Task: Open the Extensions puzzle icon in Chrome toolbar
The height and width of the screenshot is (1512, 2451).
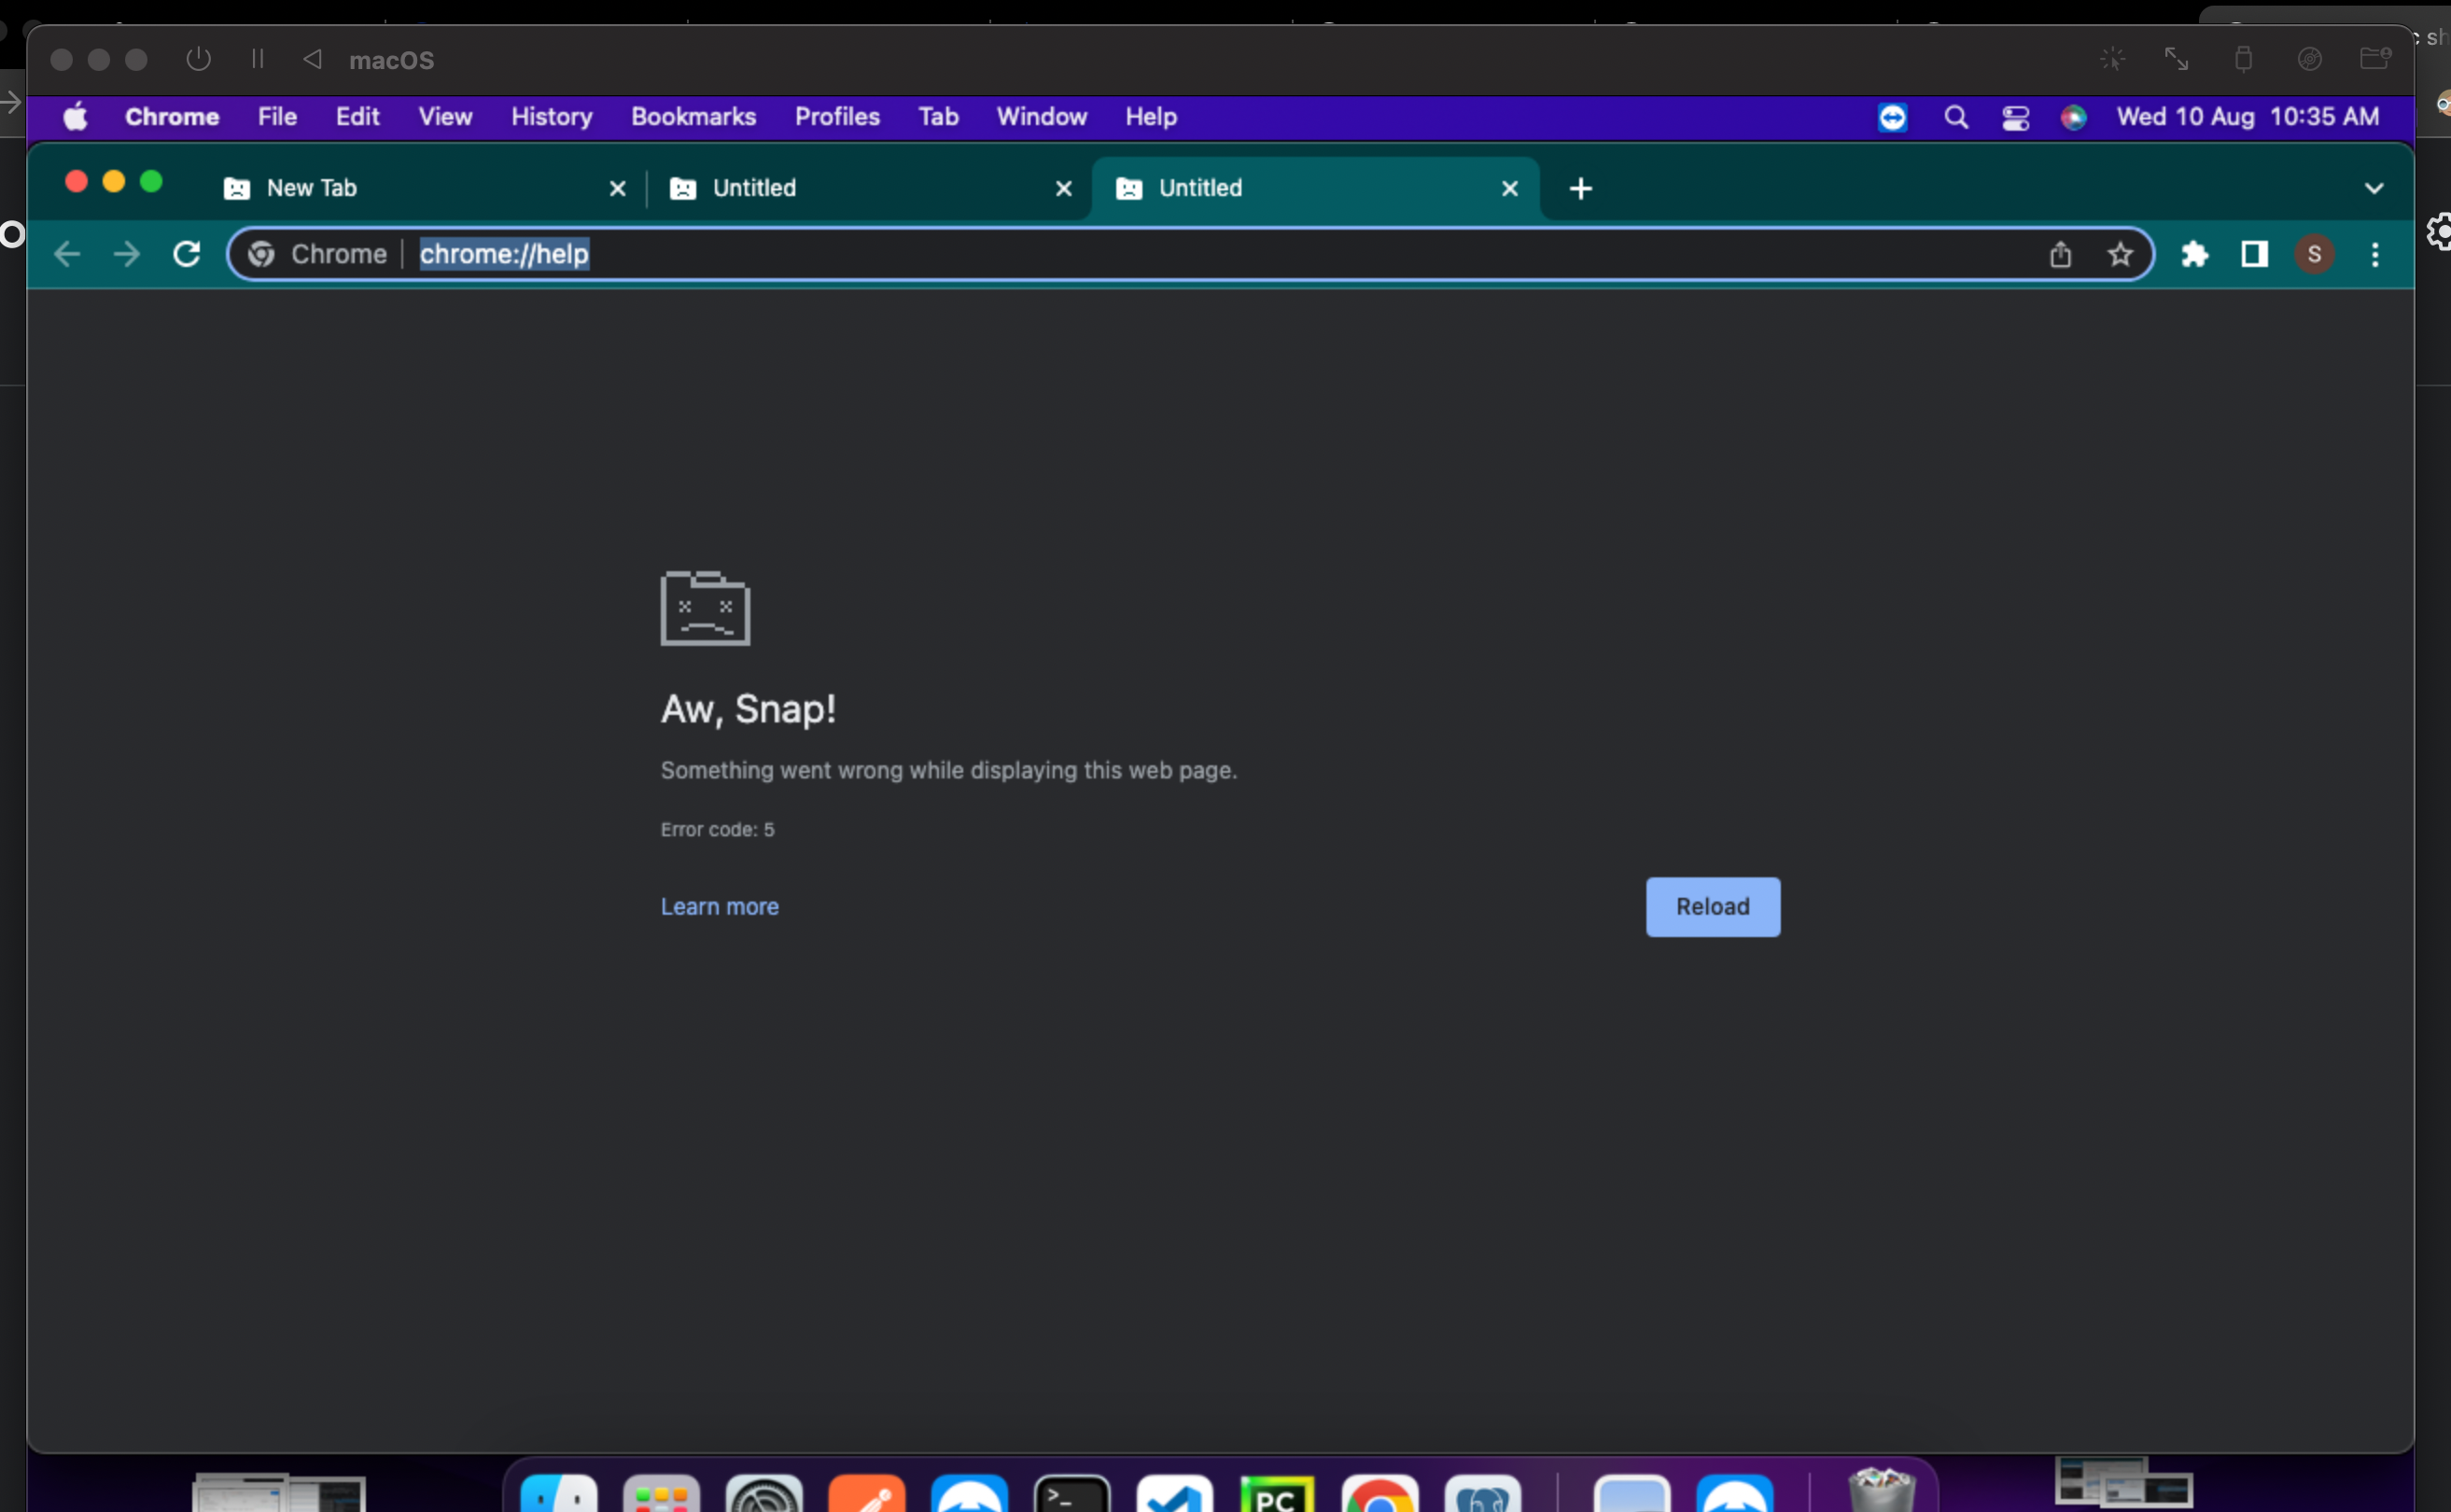Action: point(2194,253)
